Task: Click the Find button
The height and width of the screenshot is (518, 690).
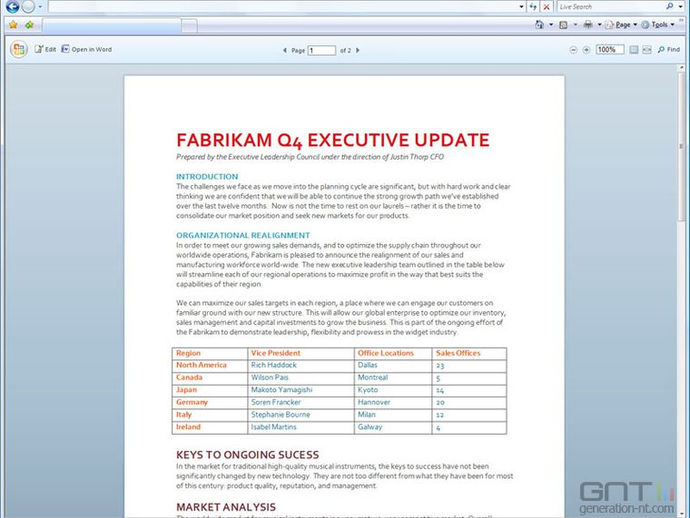Action: click(x=669, y=49)
